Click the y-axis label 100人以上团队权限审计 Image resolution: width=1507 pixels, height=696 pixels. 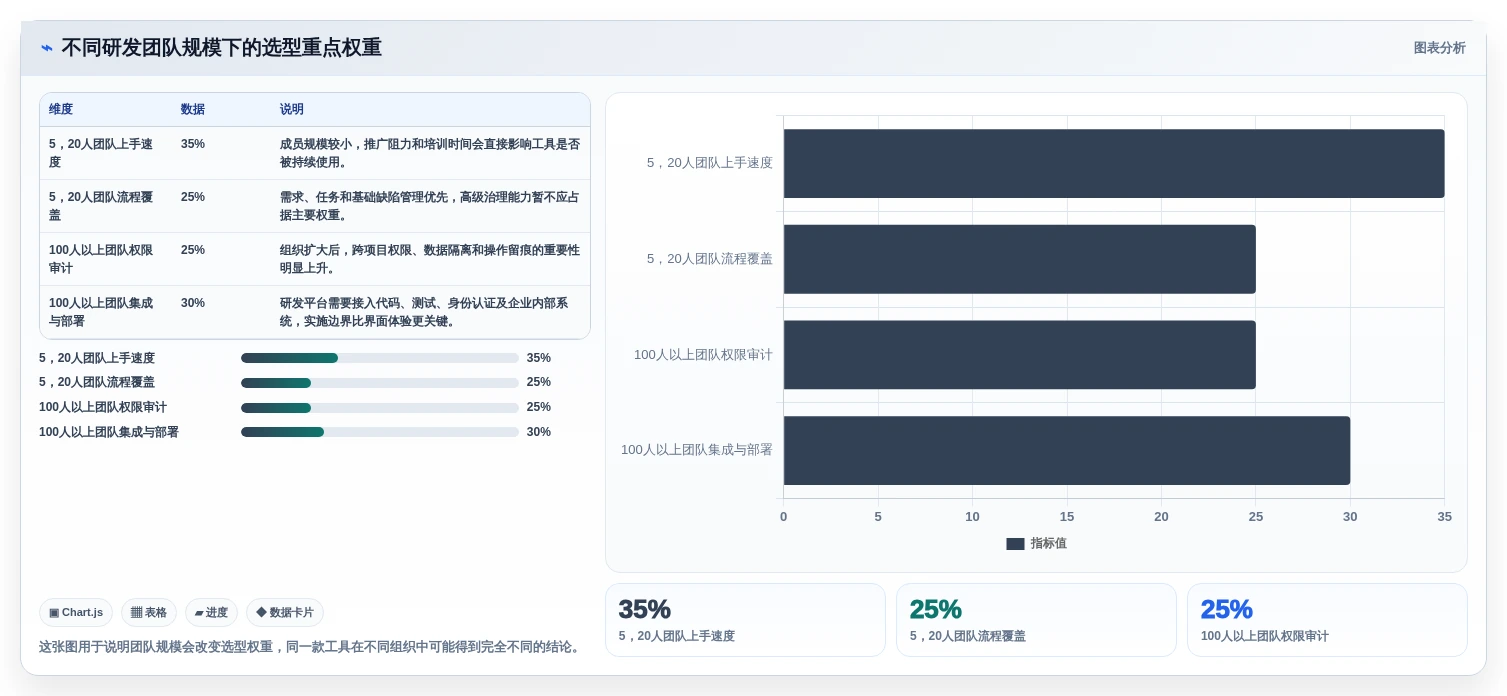703,355
